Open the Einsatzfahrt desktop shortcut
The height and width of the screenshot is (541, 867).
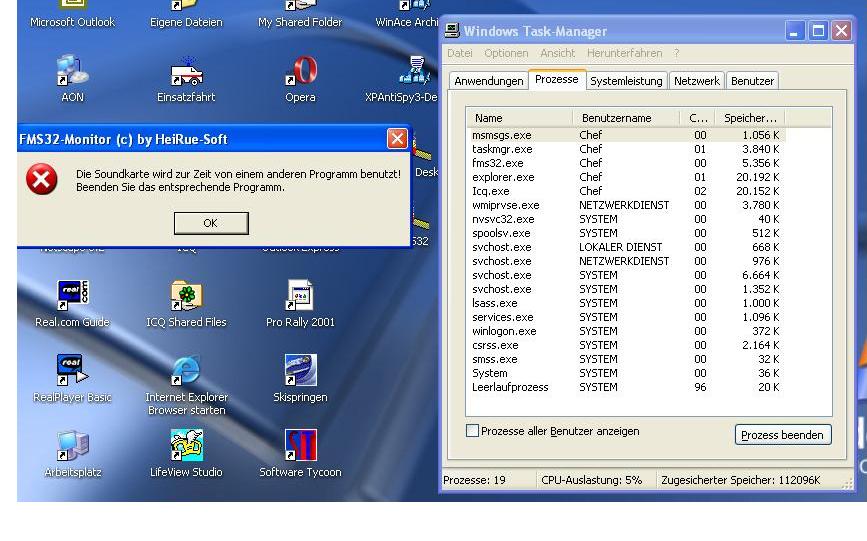(186, 73)
